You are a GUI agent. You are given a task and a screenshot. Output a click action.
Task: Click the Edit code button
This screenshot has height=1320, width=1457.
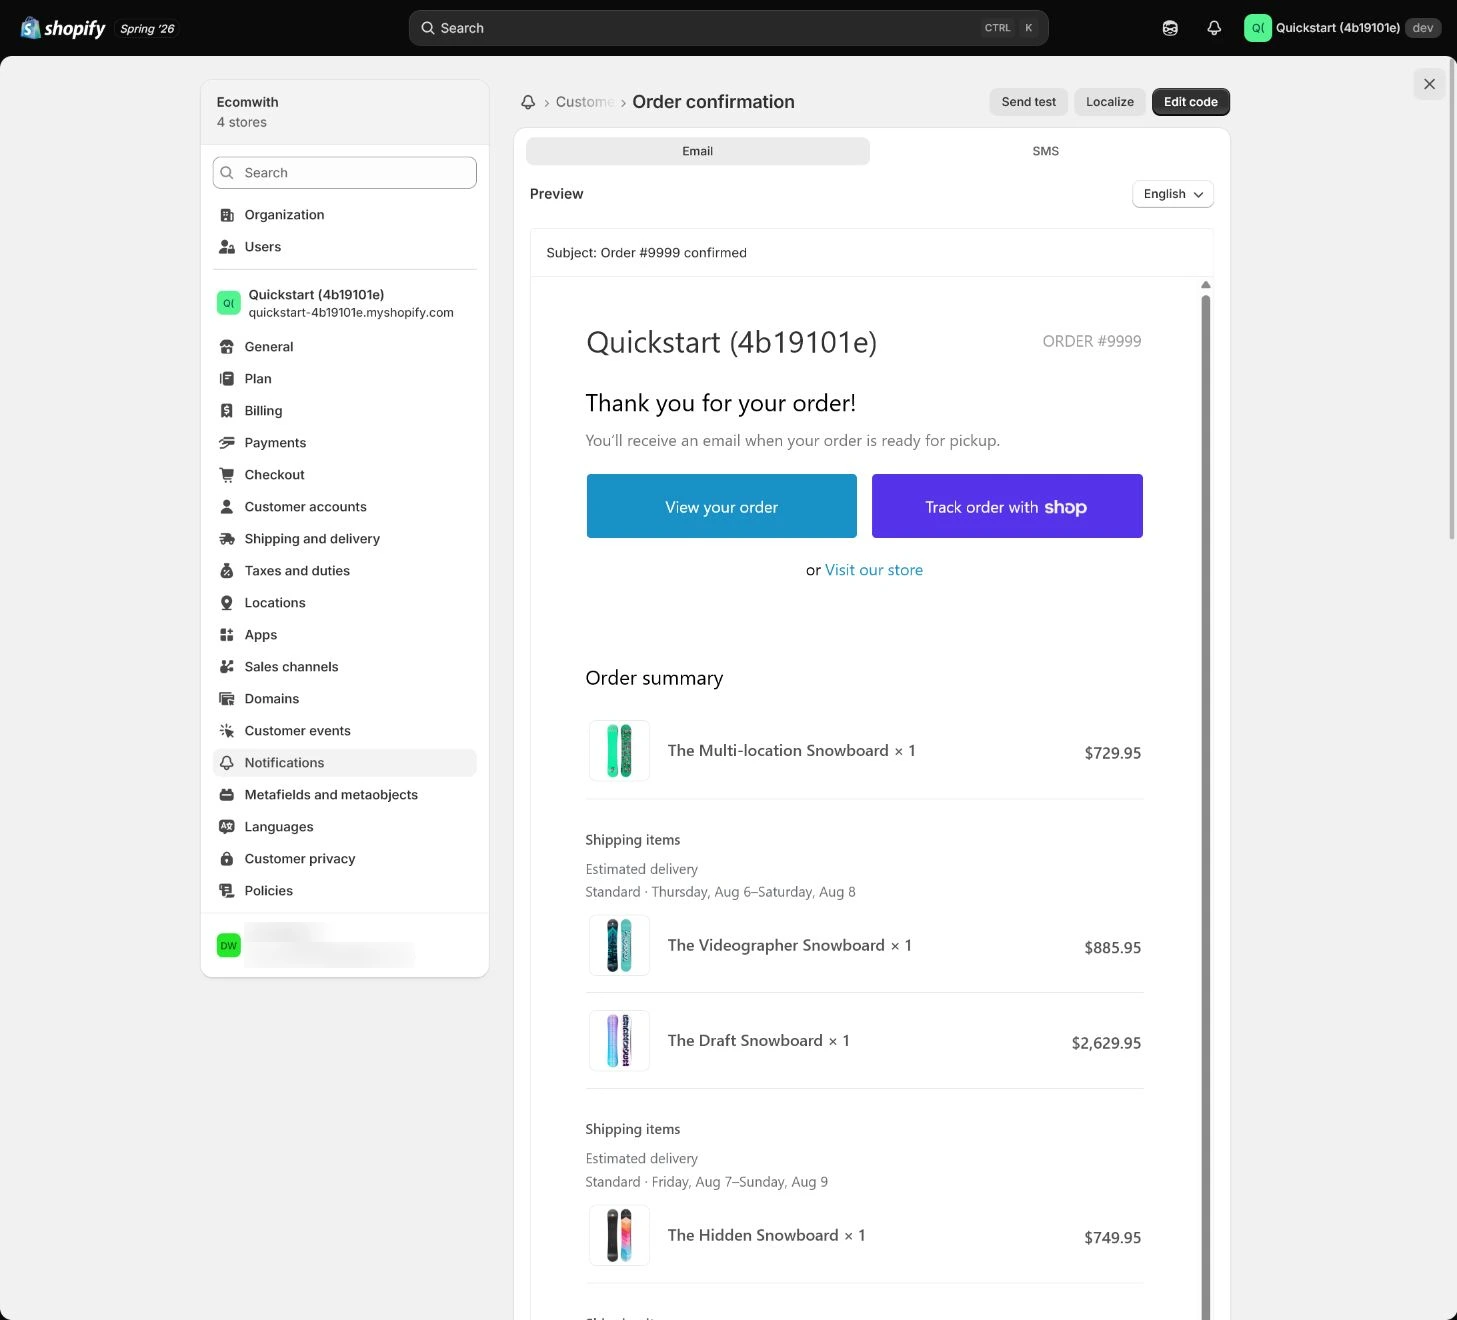click(x=1190, y=102)
